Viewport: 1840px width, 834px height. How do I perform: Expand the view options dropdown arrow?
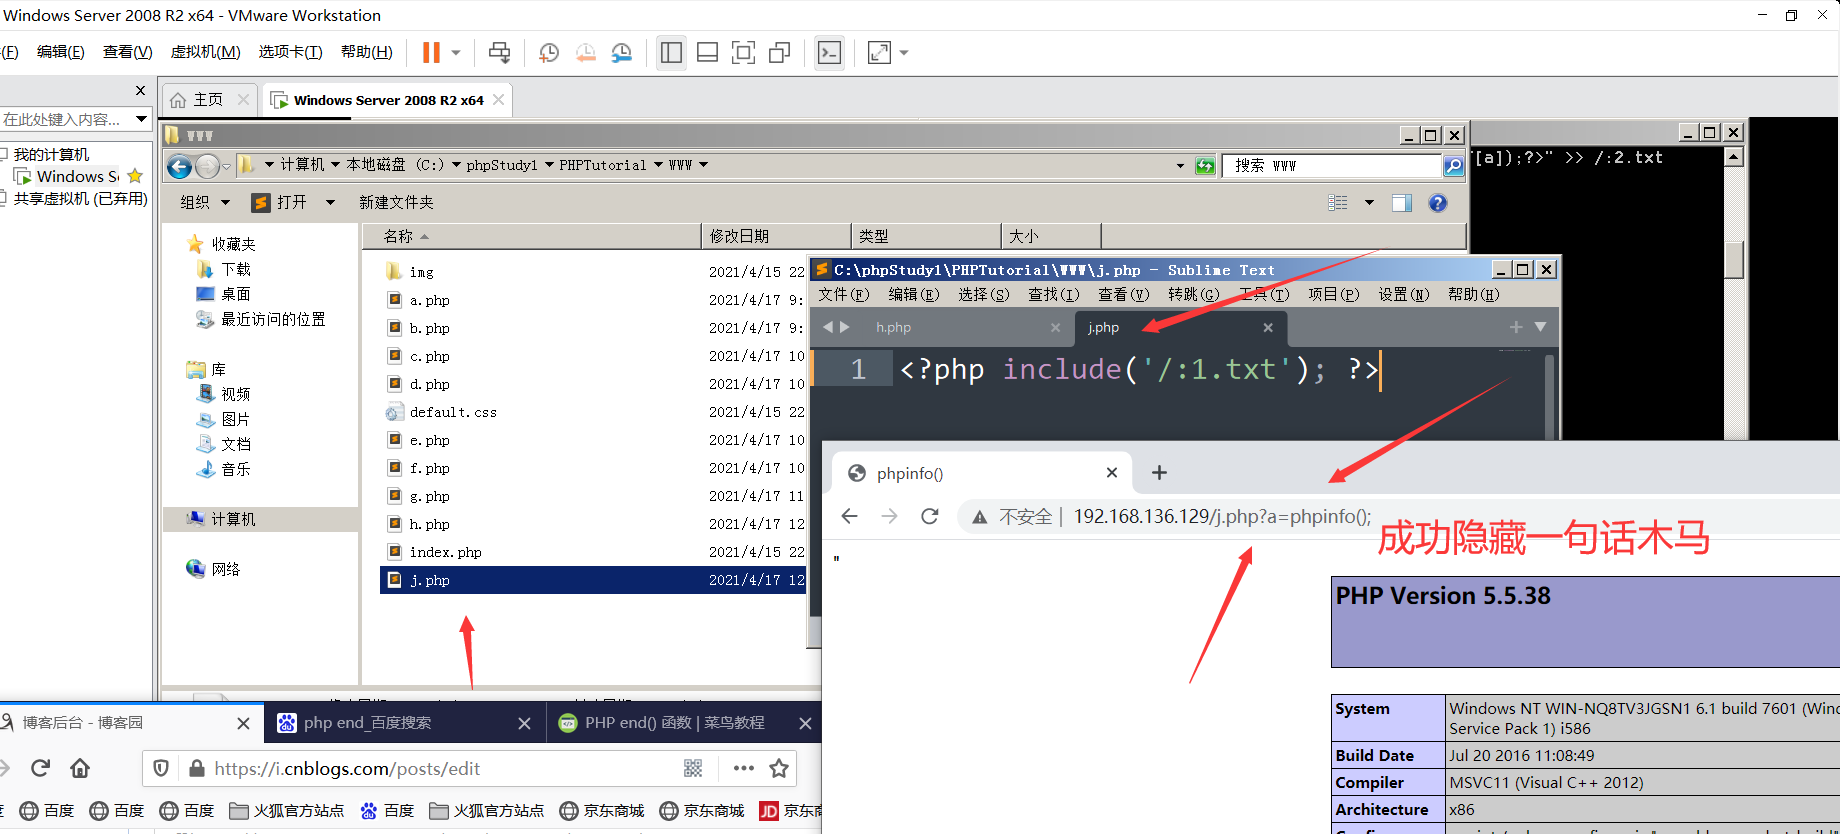[x=1369, y=203]
